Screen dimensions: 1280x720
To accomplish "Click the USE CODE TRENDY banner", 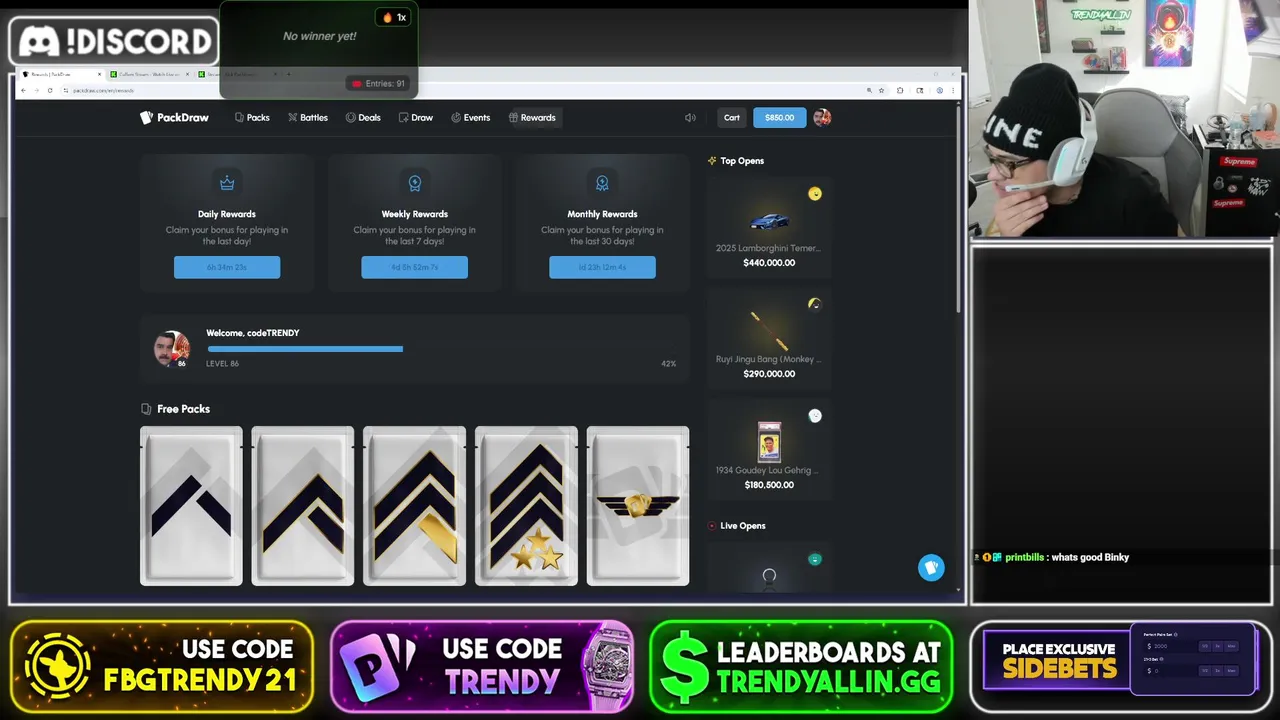I will coord(482,667).
